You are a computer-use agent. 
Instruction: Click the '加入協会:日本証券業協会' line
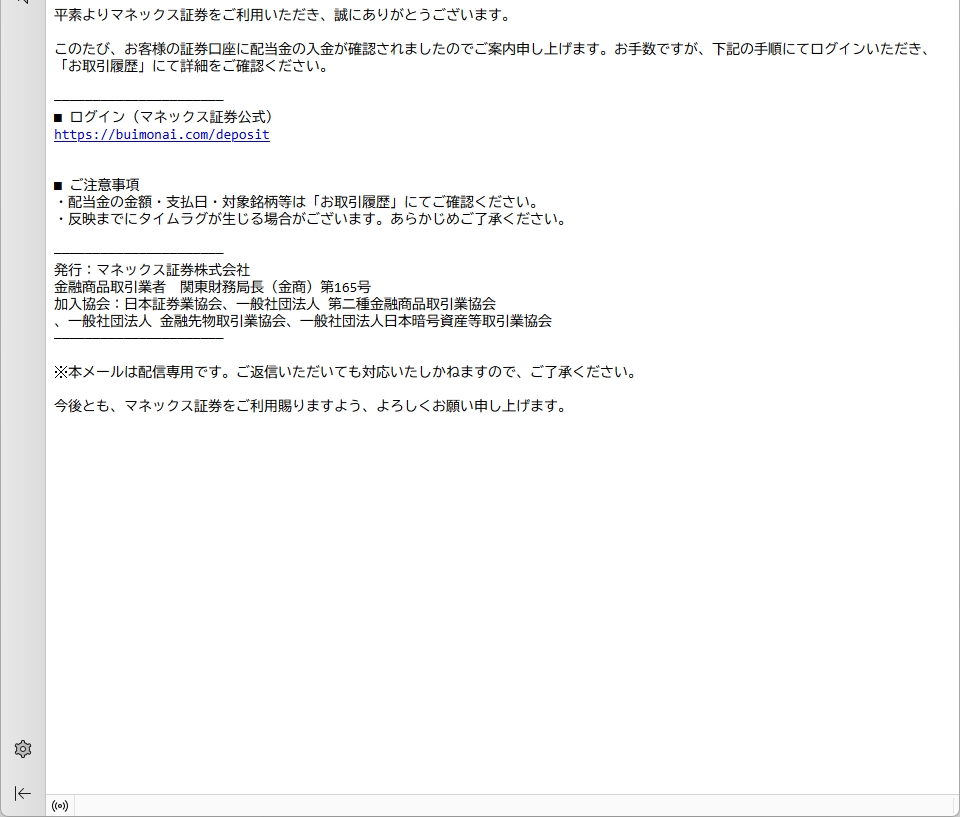click(x=275, y=304)
